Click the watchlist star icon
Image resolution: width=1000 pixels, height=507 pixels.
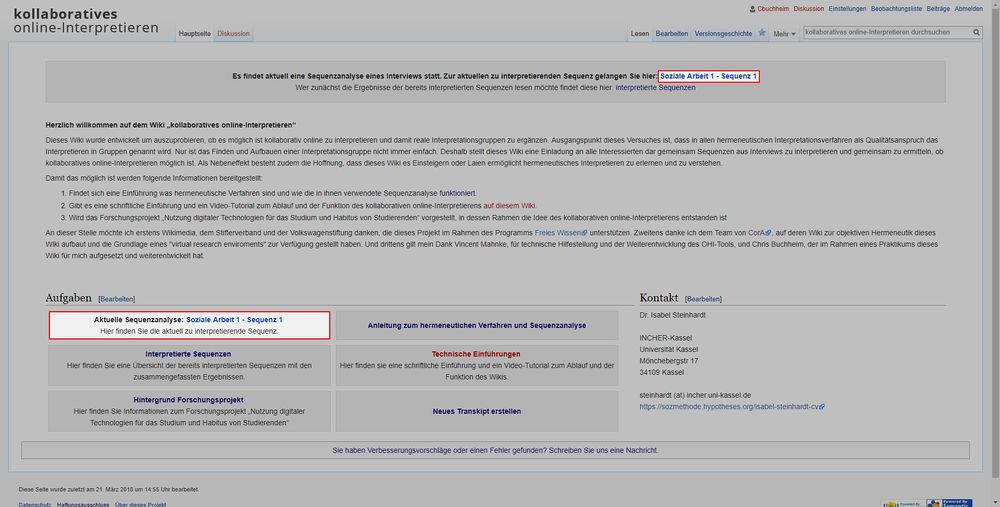point(762,33)
